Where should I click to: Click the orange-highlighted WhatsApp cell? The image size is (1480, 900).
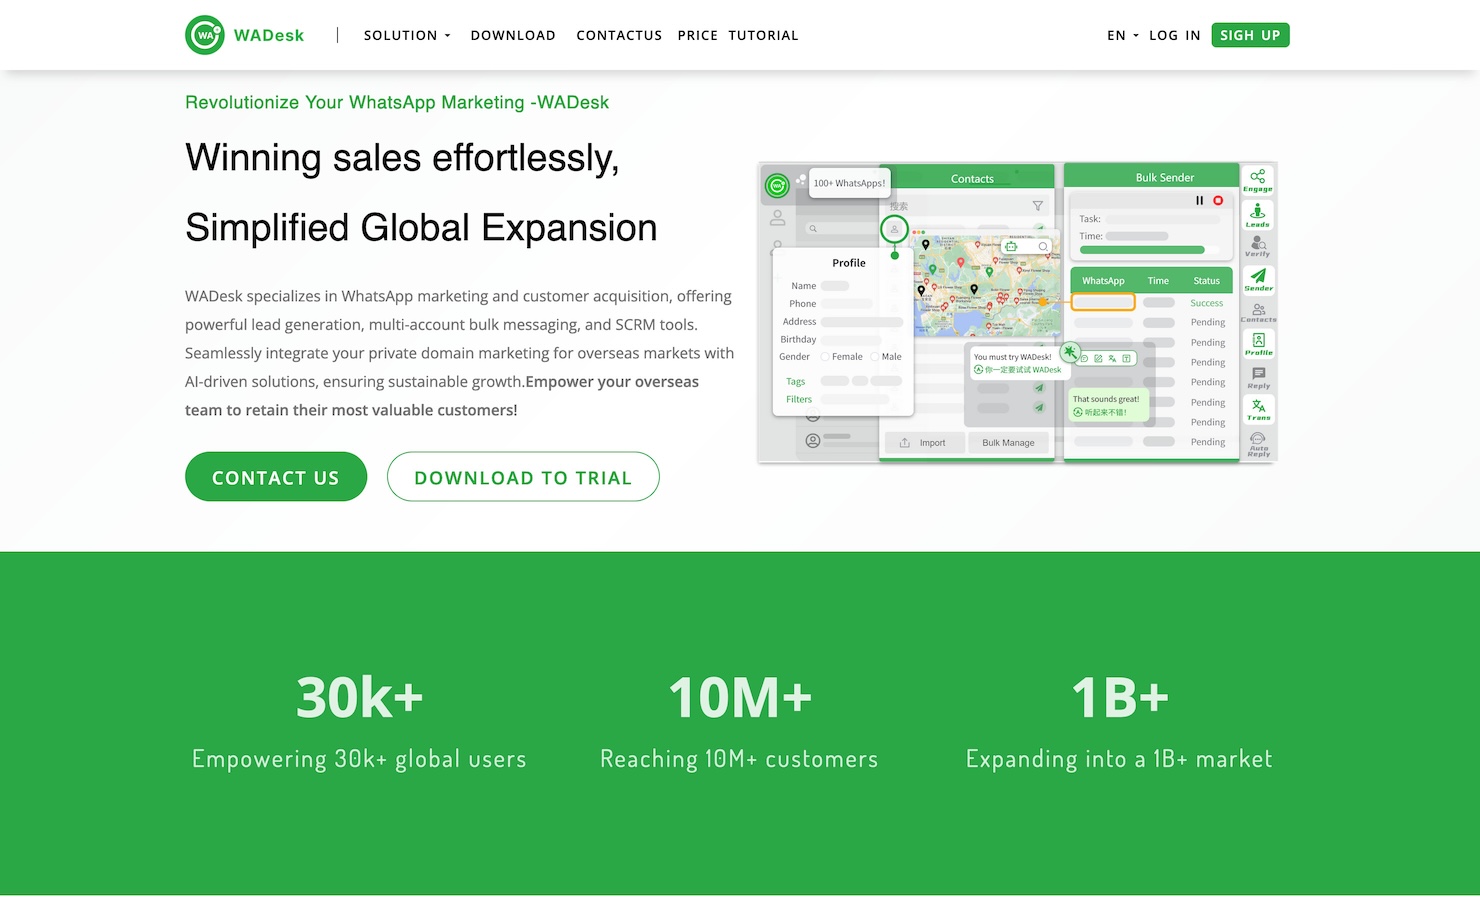tap(1103, 302)
